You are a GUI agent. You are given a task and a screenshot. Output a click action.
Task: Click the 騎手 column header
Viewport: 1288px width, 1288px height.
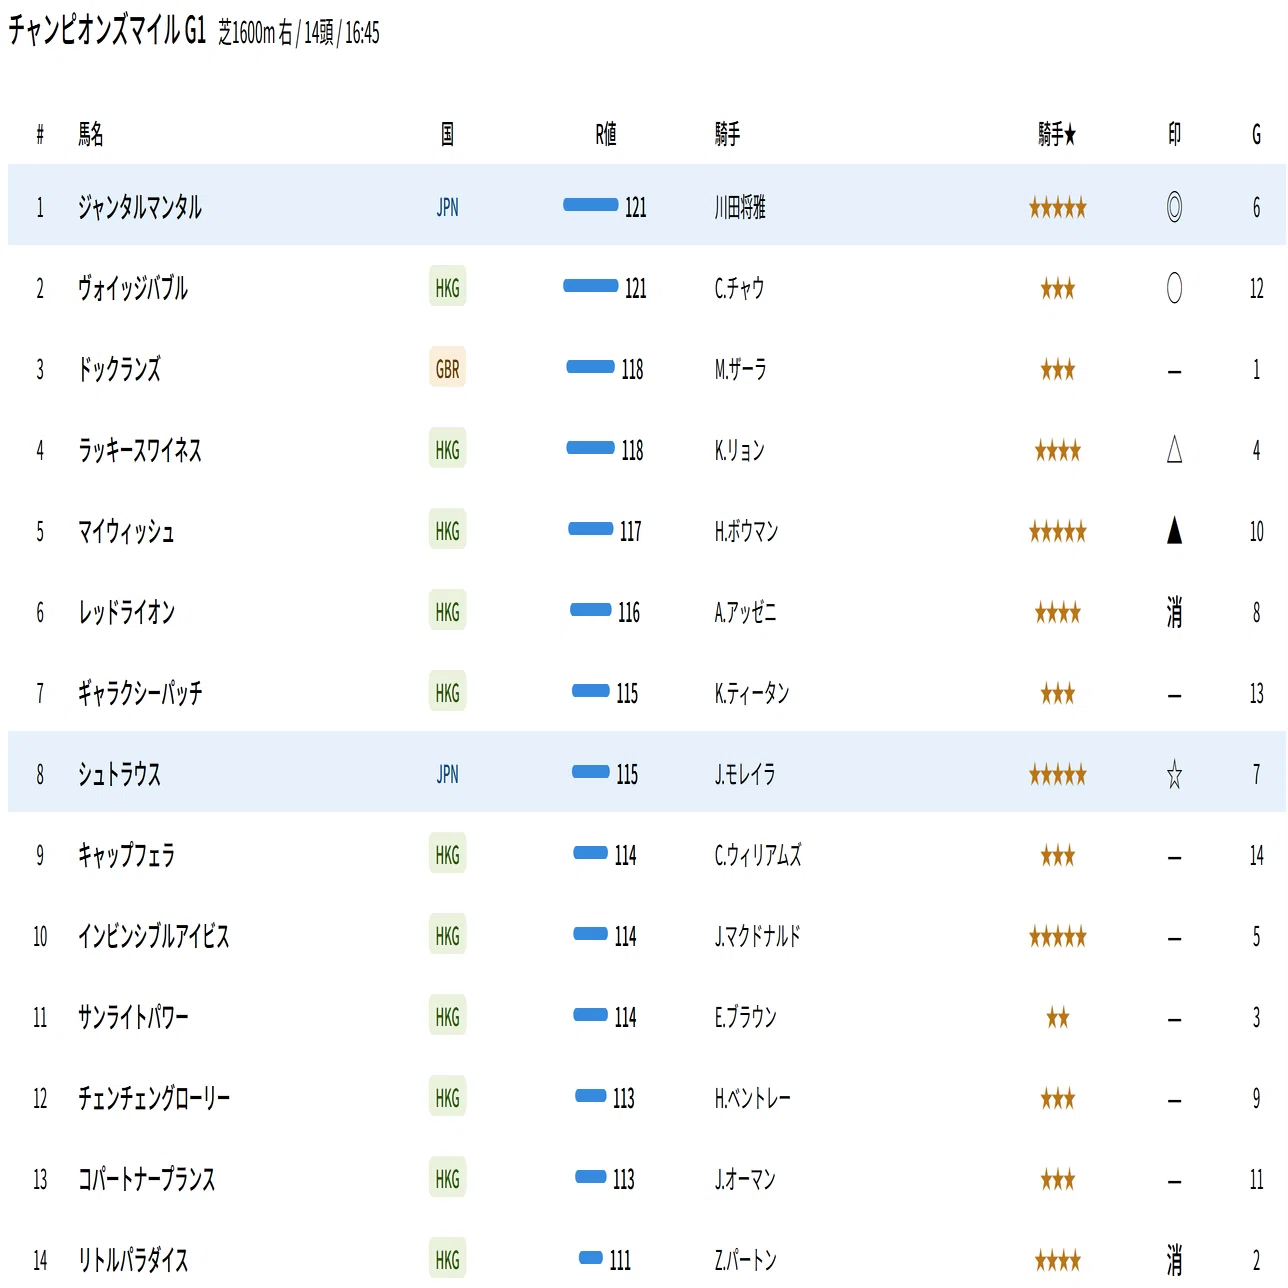pyautogui.click(x=727, y=134)
